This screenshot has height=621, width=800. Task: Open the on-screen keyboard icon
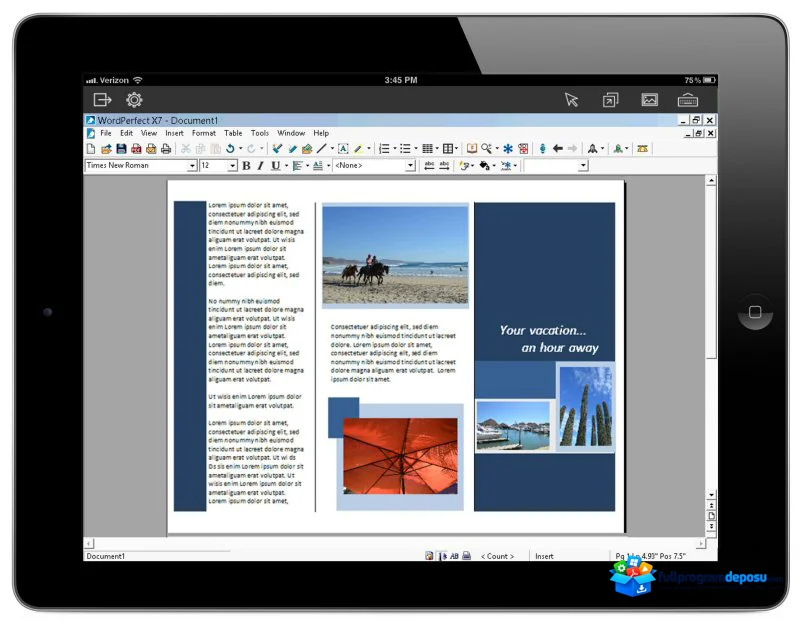tap(688, 100)
